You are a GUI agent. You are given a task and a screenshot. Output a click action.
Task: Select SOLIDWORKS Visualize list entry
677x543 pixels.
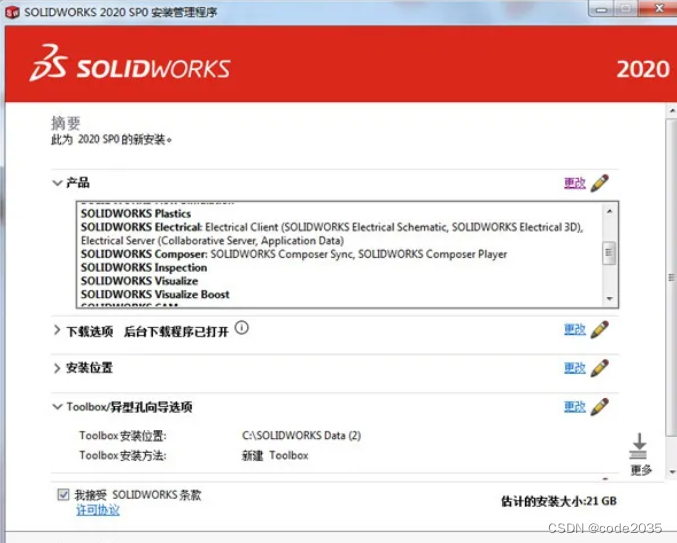point(139,281)
